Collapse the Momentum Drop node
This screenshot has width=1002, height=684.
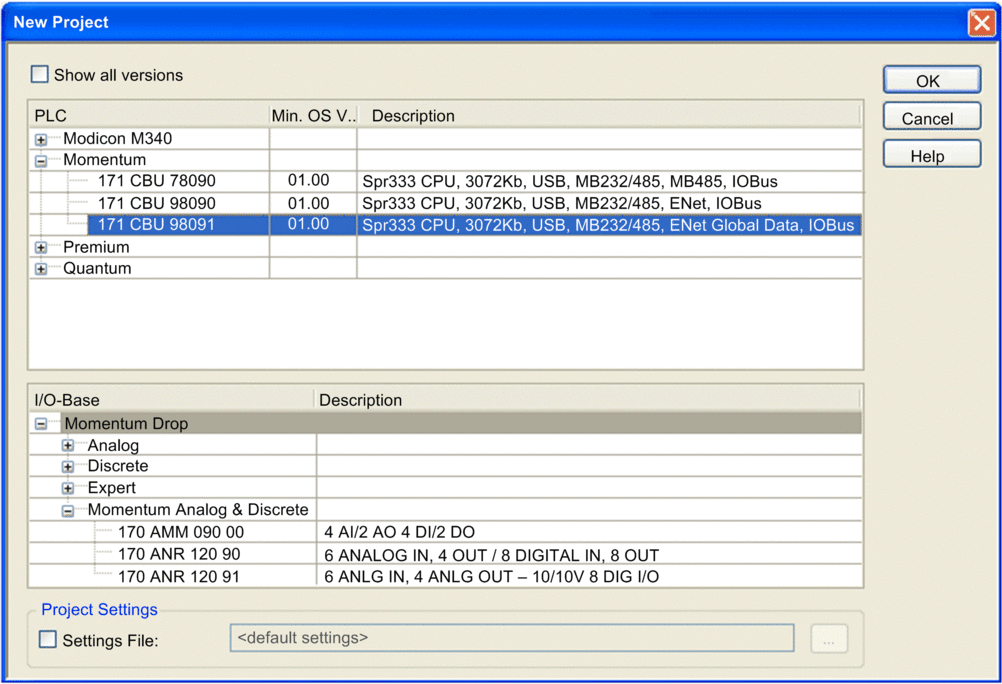coord(41,424)
